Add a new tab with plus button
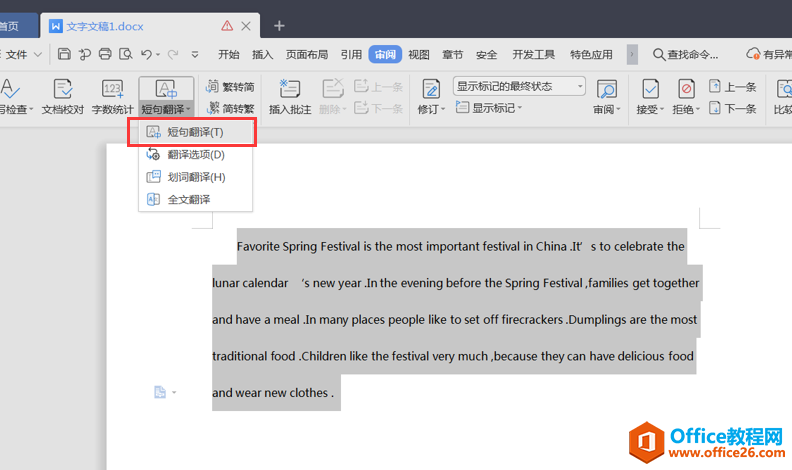 (x=279, y=26)
